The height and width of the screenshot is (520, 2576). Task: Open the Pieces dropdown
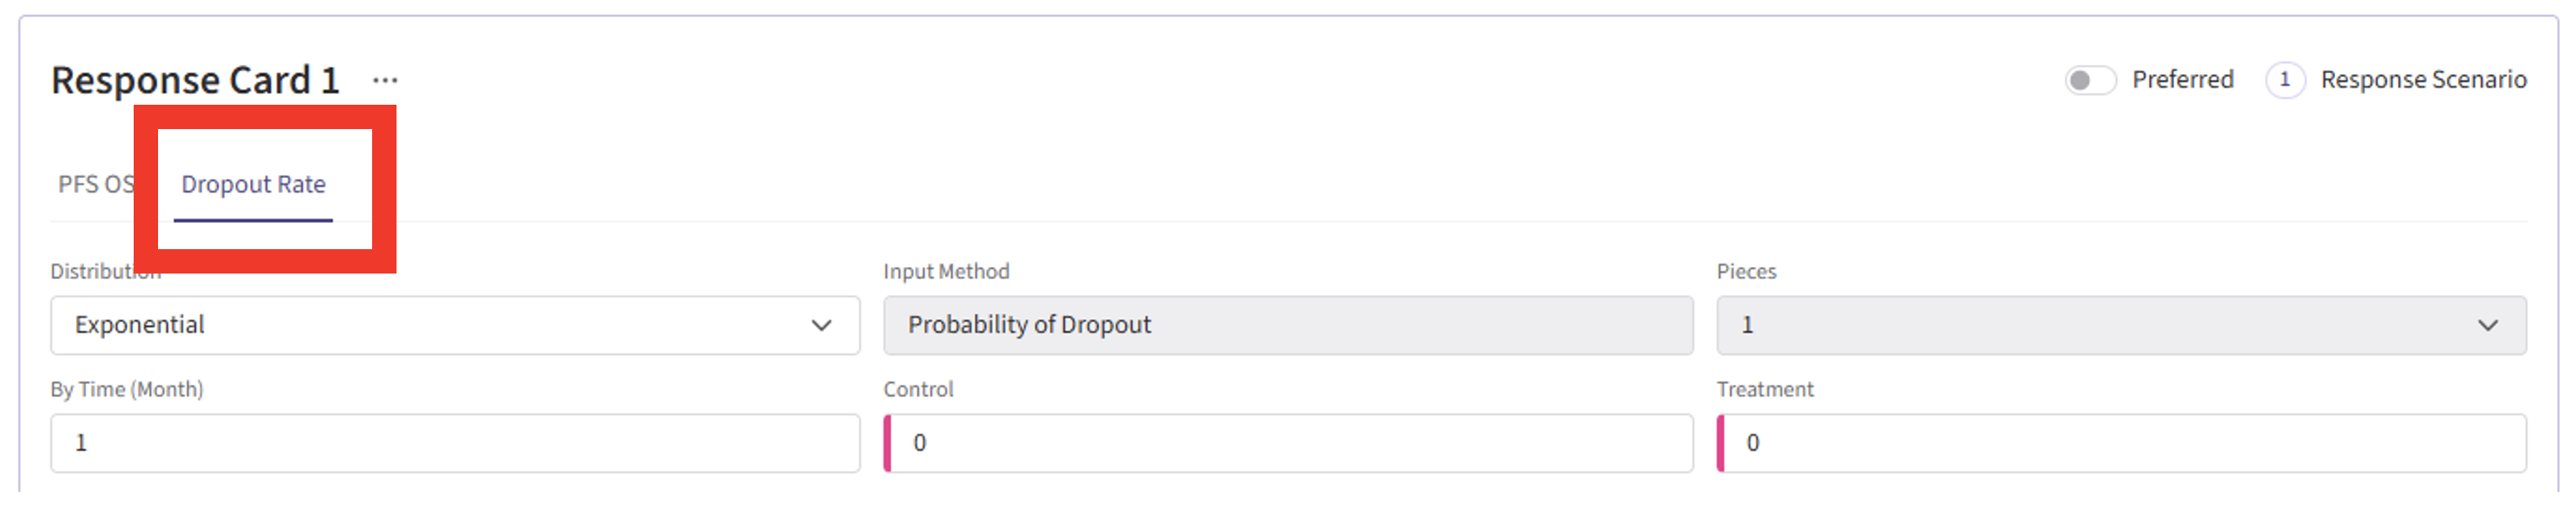pyautogui.click(x=2100, y=325)
